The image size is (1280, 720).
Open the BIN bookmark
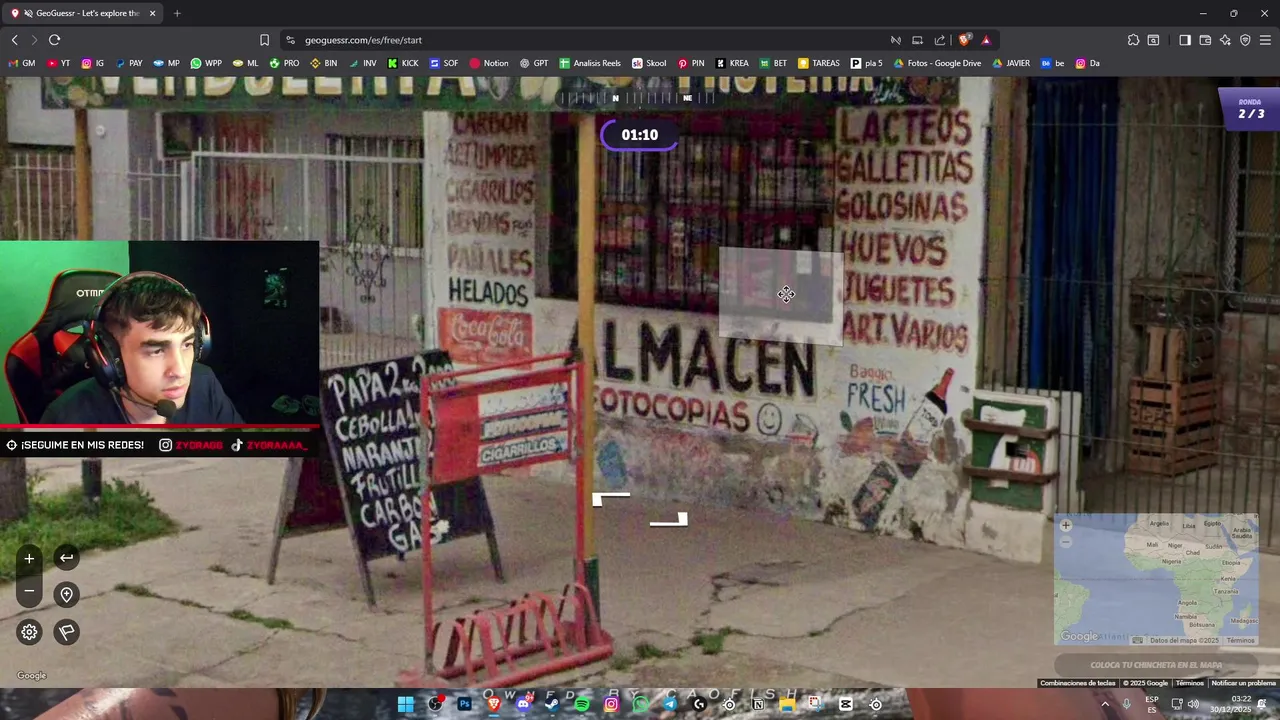pos(323,63)
